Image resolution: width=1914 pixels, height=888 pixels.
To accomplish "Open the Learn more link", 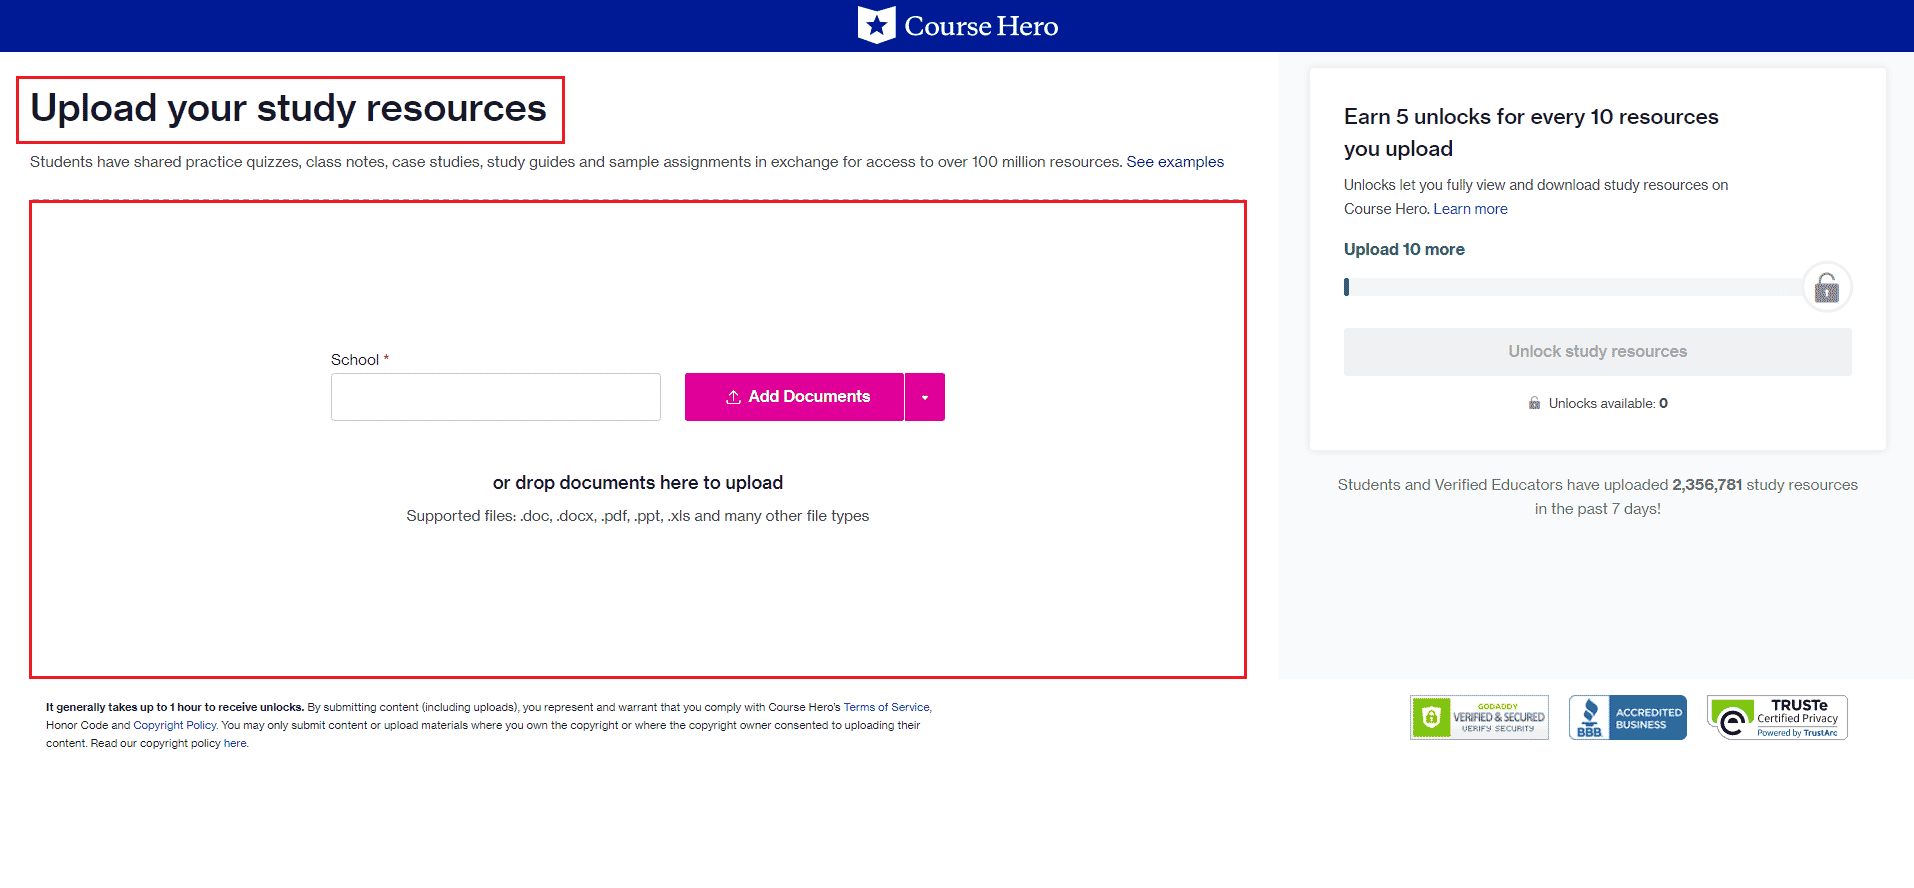I will 1470,209.
